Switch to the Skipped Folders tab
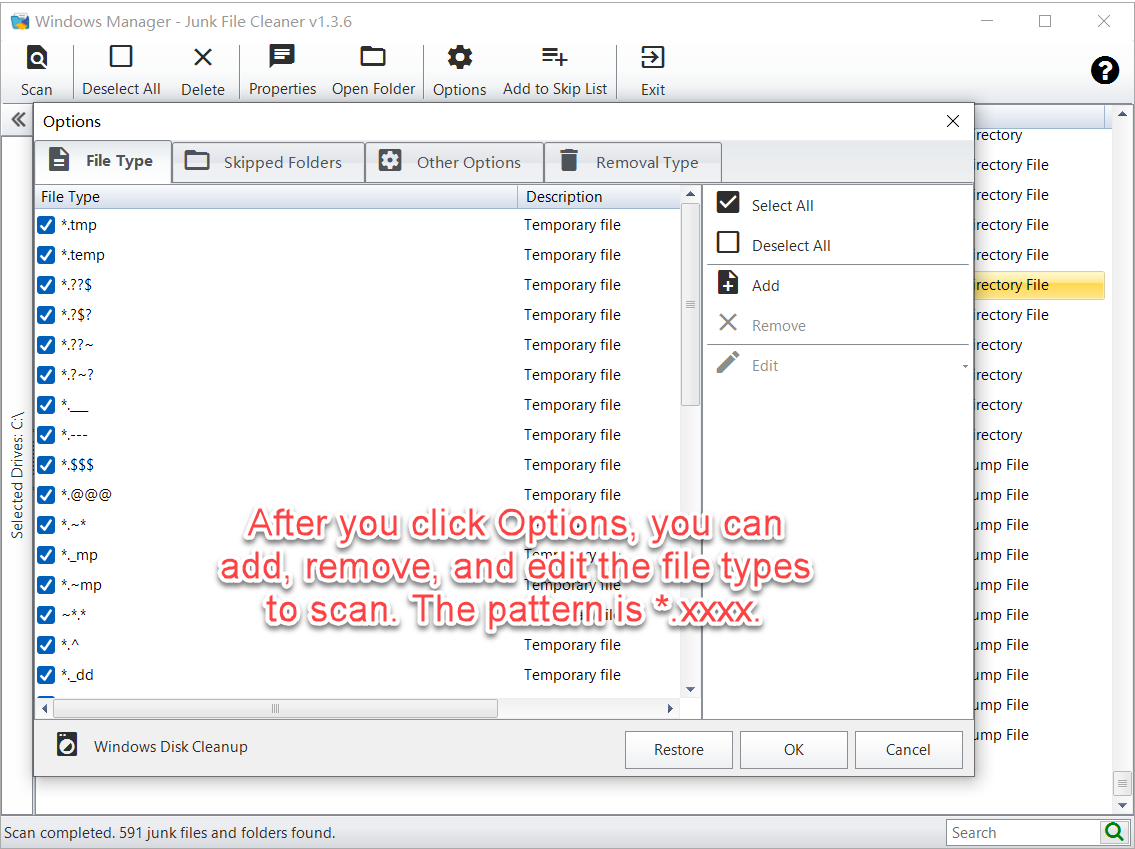Screen dimensions: 1135x849 [x=268, y=162]
